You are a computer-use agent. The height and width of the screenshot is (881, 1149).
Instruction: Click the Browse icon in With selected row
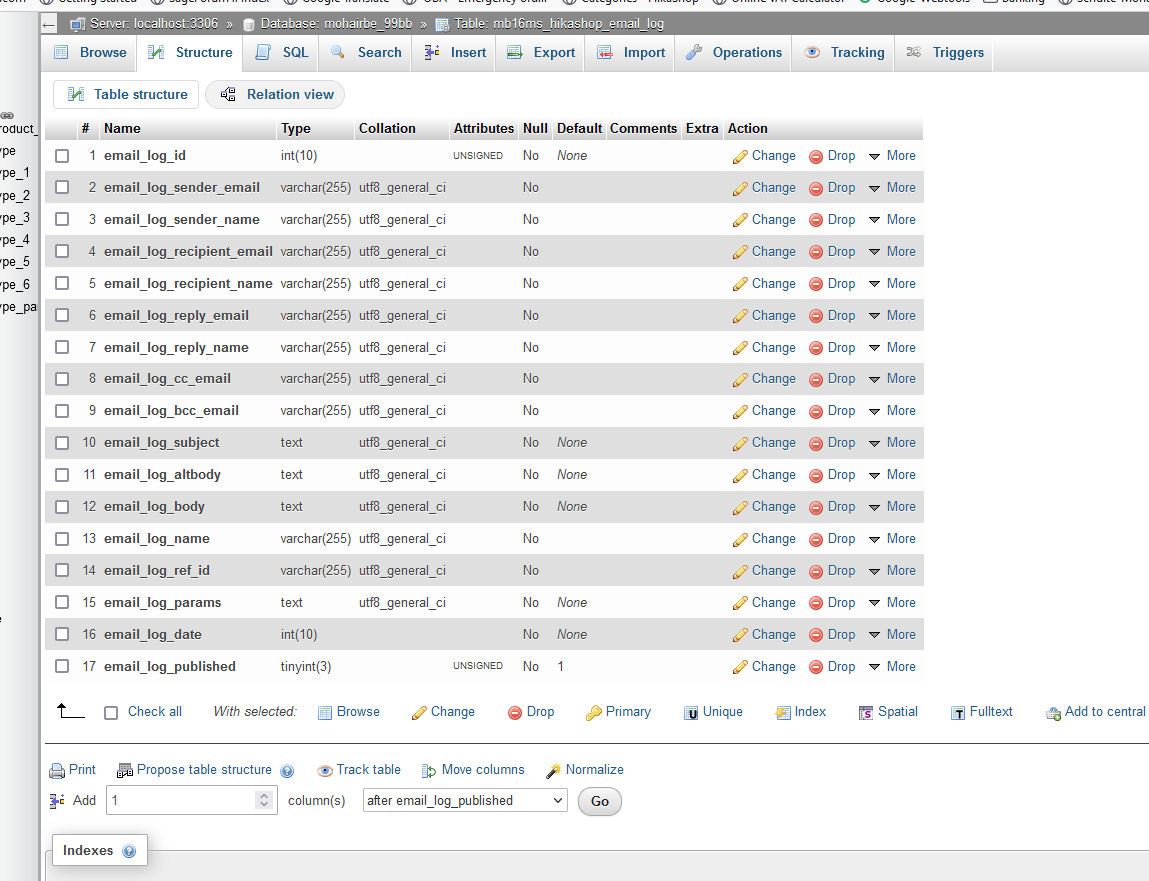click(325, 712)
